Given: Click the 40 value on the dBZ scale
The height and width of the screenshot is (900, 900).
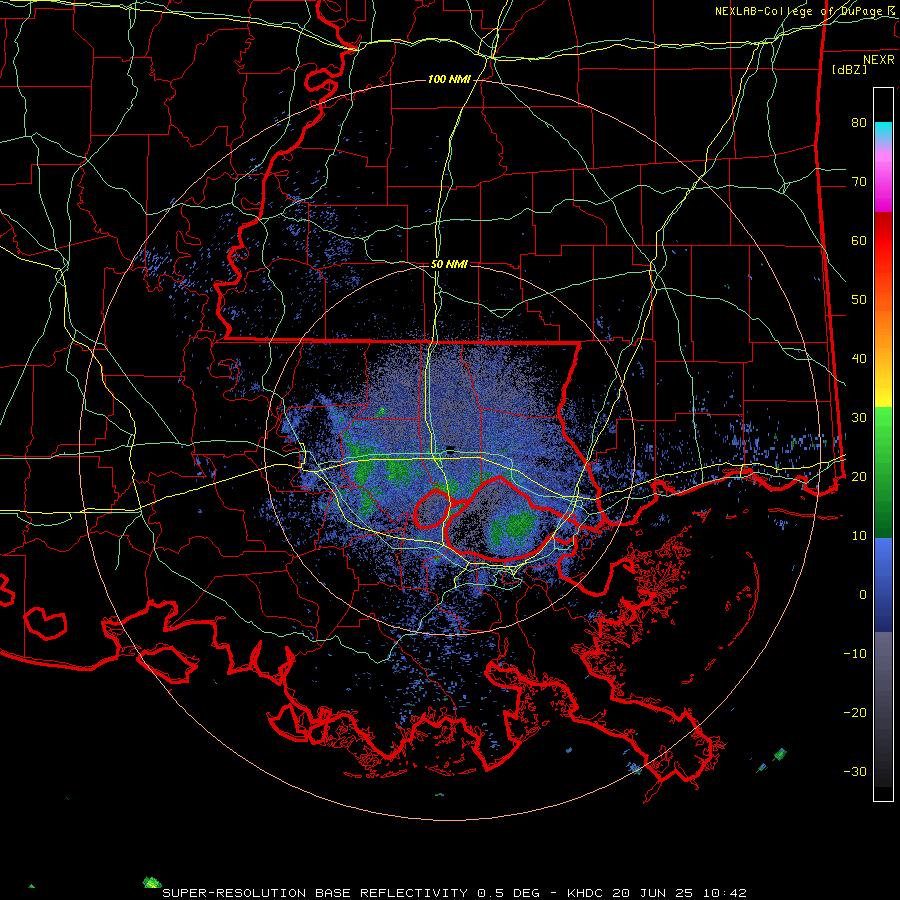Looking at the screenshot, I should [x=859, y=359].
